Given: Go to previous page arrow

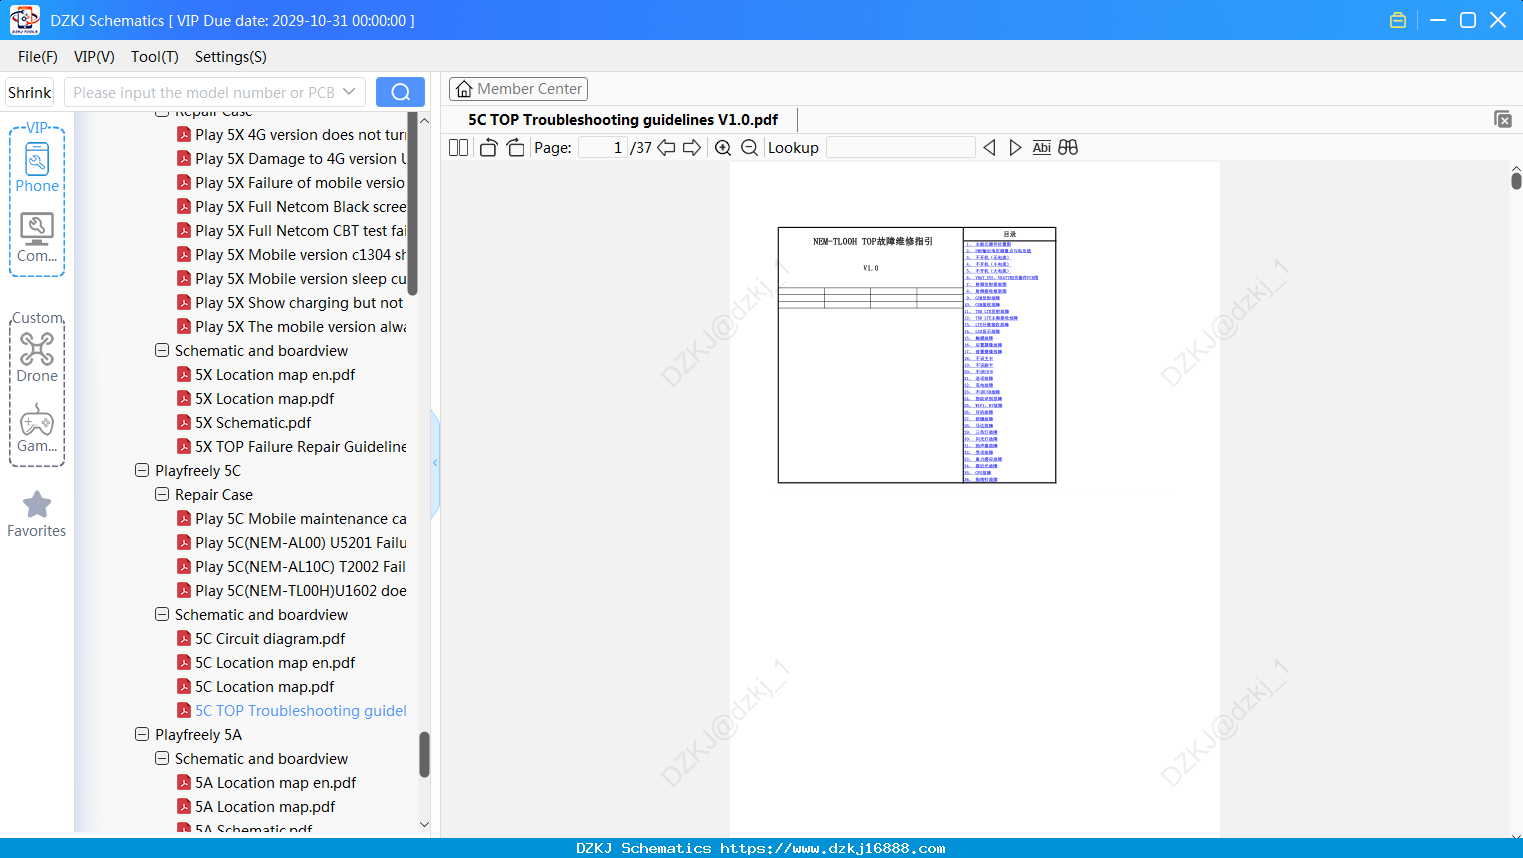Looking at the screenshot, I should [x=666, y=147].
